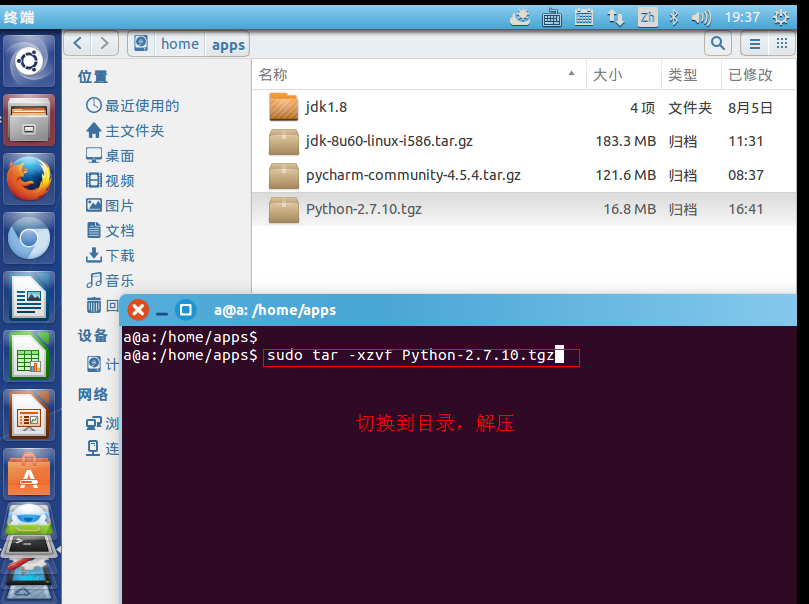Search files with the magnifier button
809x604 pixels.
(718, 43)
